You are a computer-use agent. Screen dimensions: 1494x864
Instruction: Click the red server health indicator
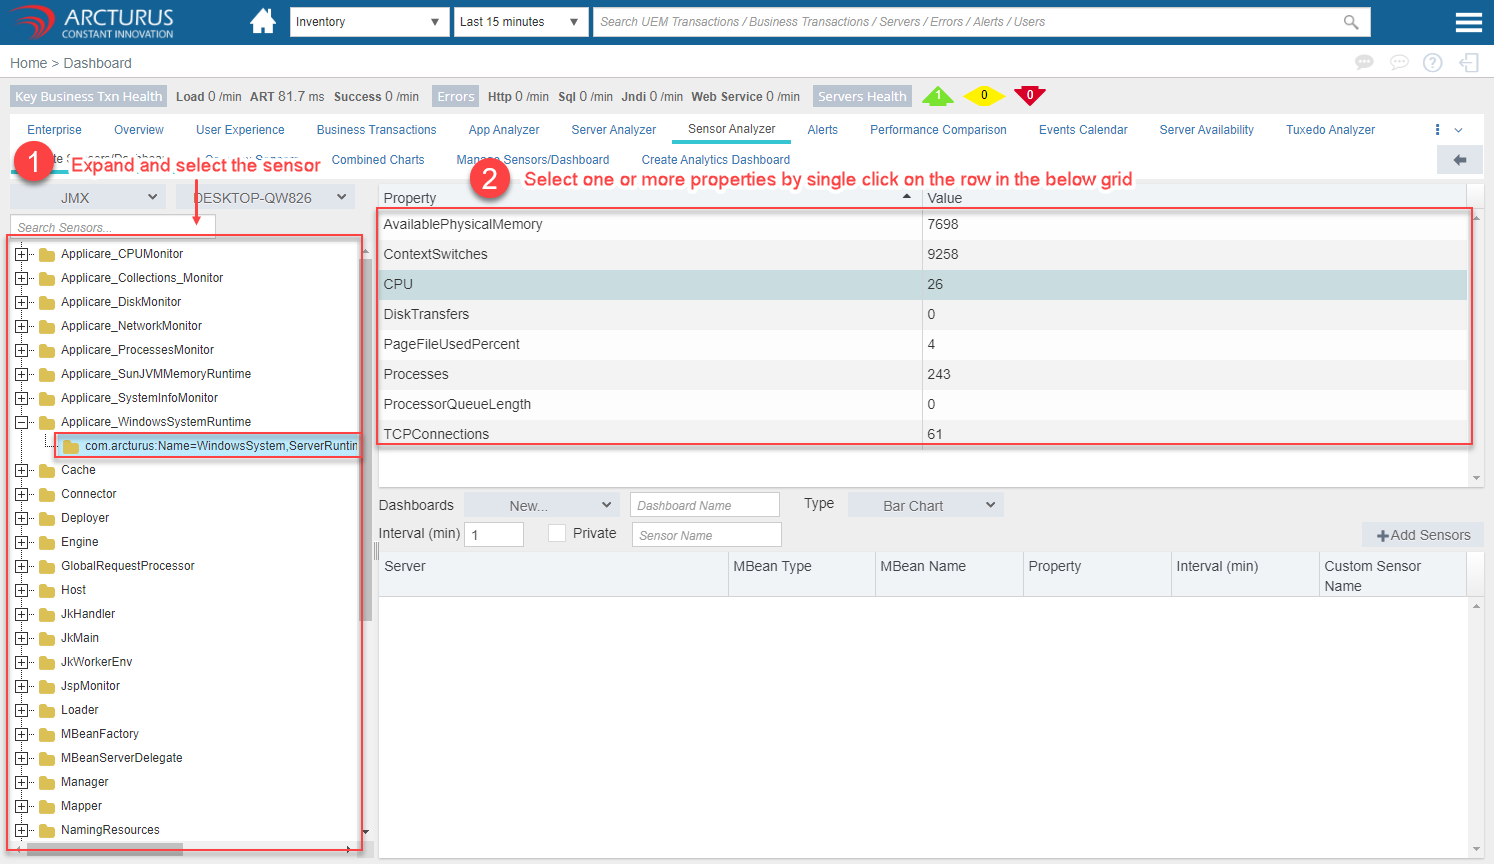pos(1029,96)
